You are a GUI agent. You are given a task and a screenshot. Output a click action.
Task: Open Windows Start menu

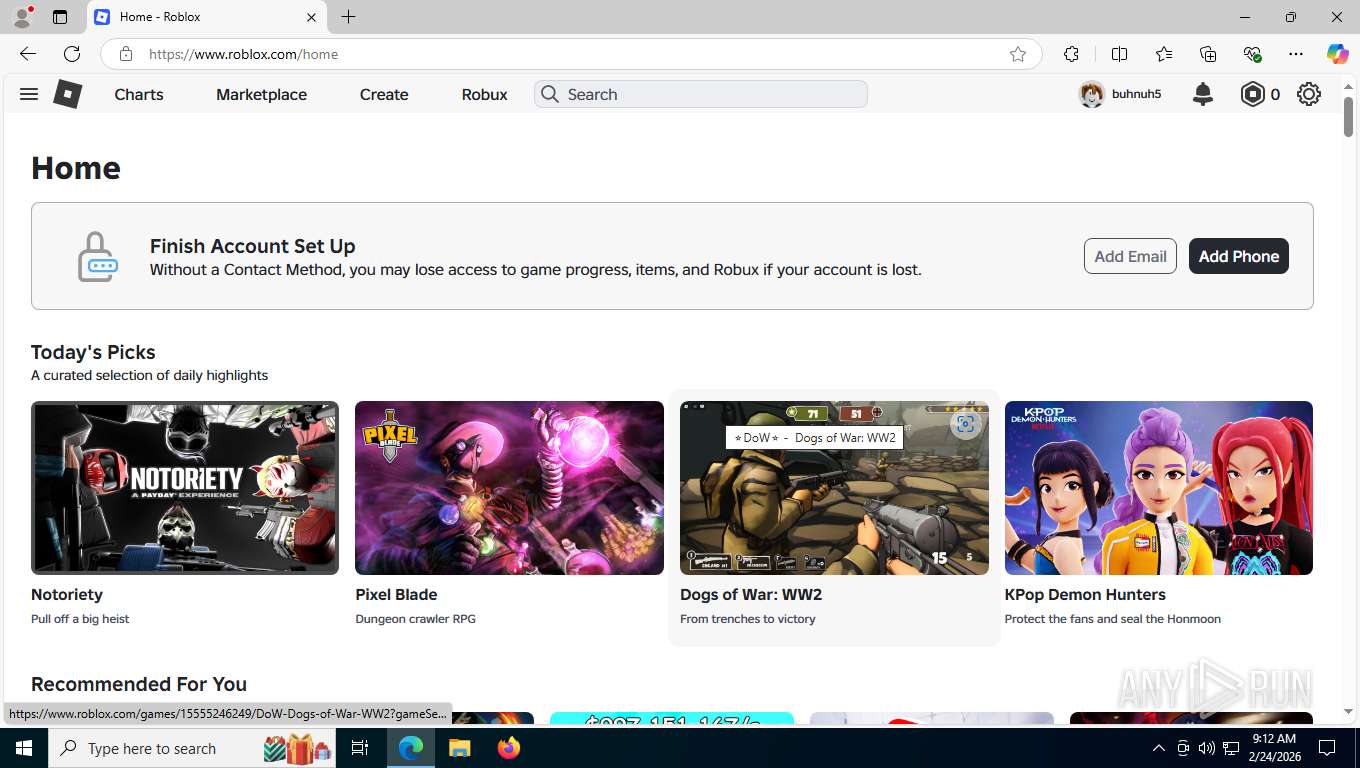pos(23,748)
